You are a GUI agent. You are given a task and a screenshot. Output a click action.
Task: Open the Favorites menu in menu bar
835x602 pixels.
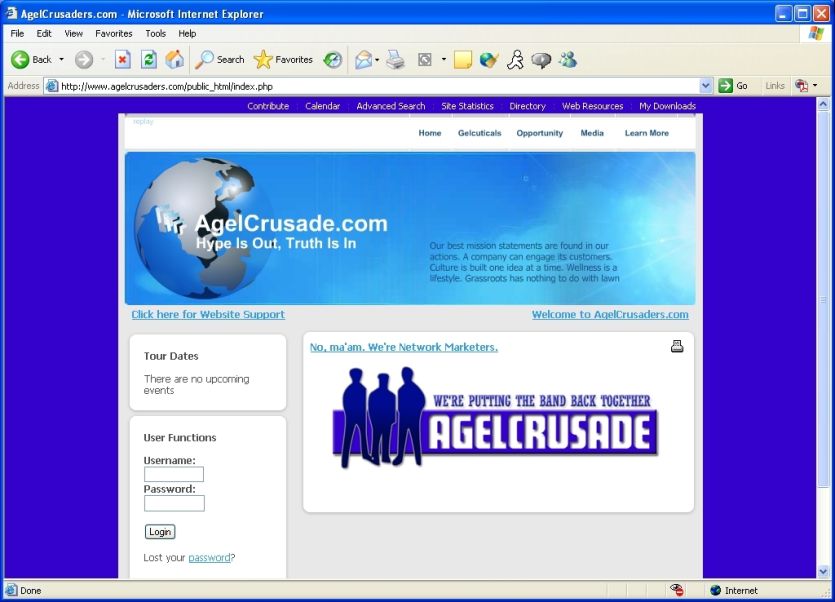(114, 33)
